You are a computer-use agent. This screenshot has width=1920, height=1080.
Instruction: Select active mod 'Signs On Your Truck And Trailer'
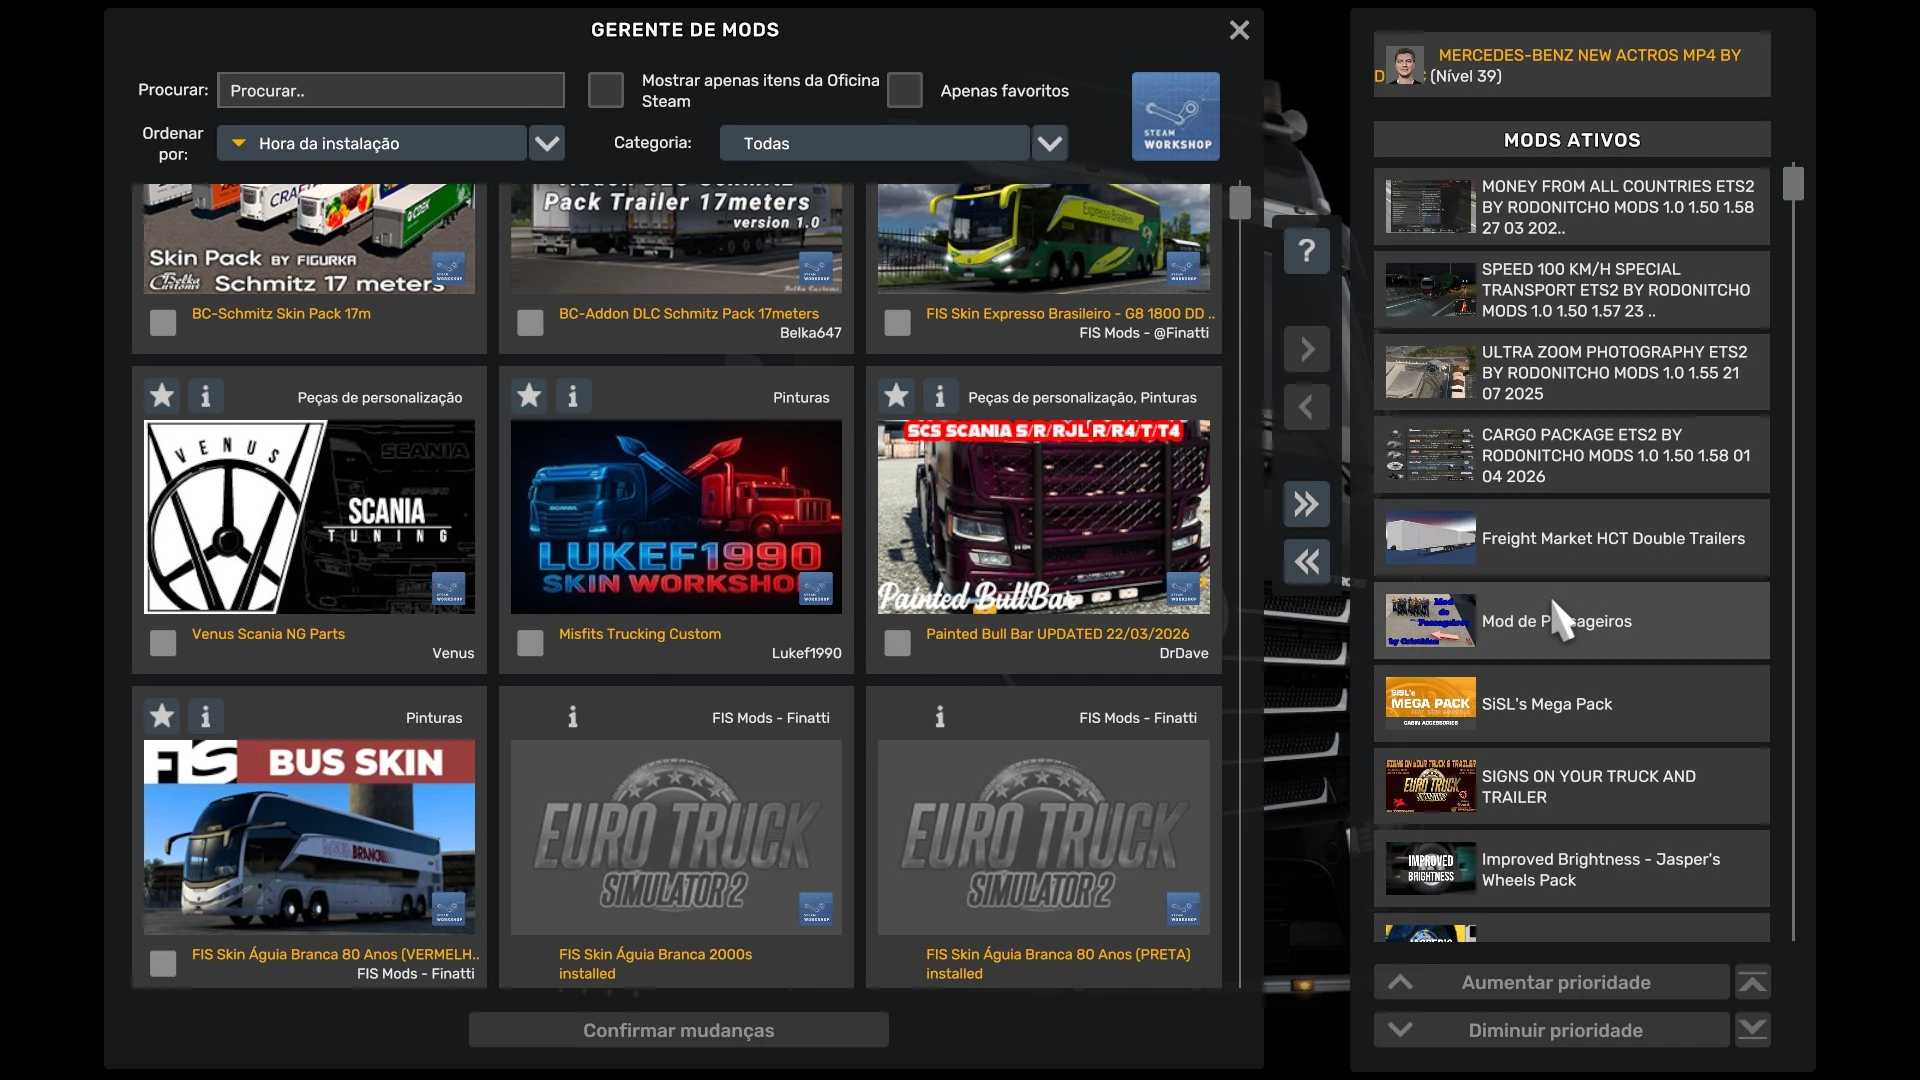point(1572,787)
